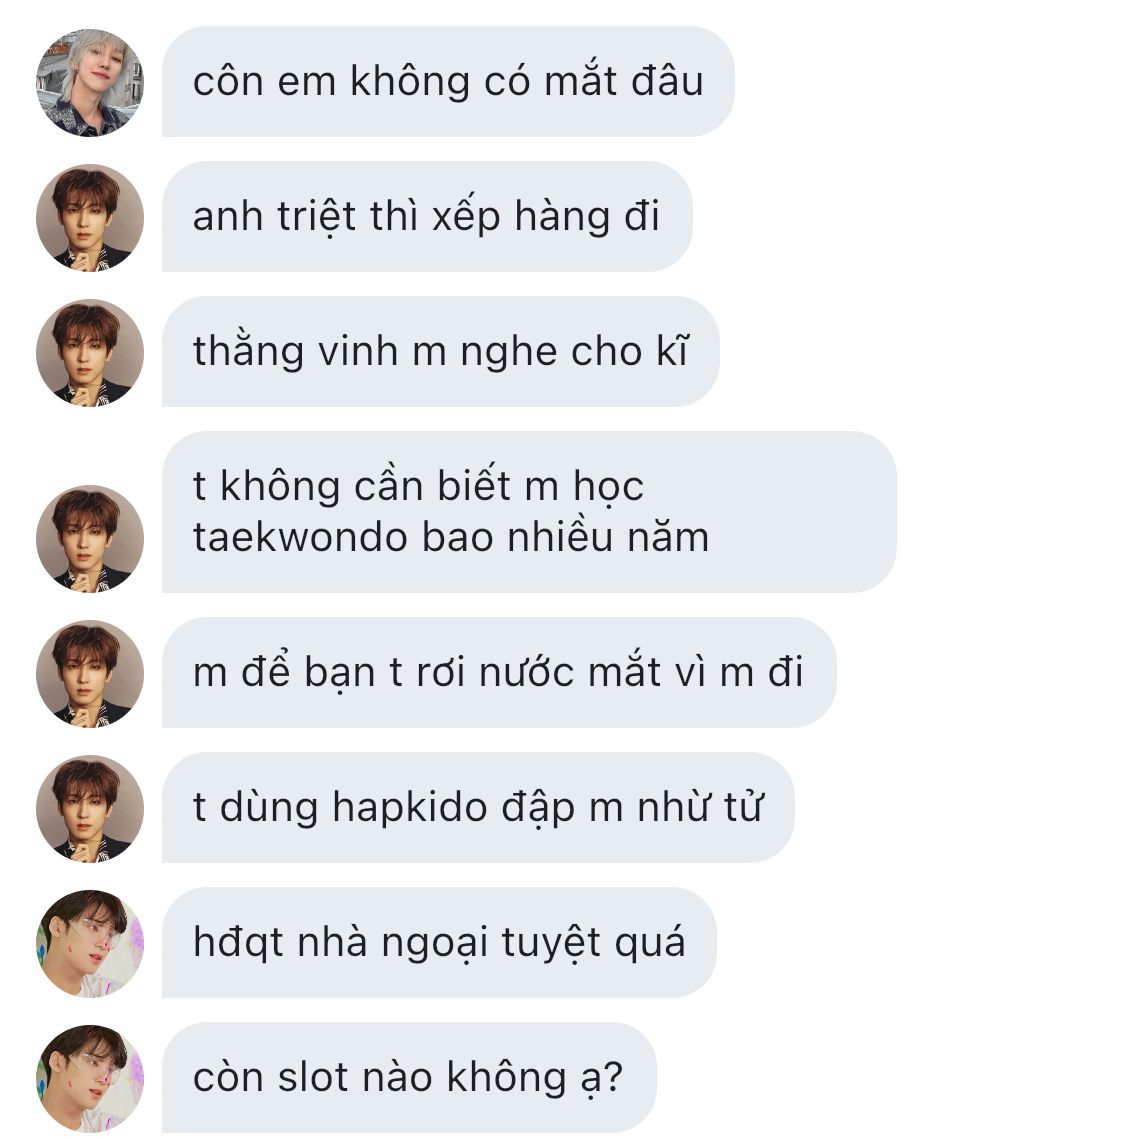Select avatar next to taekwondo message
Viewport: 1125px width, 1137px height.
pyautogui.click(x=90, y=539)
